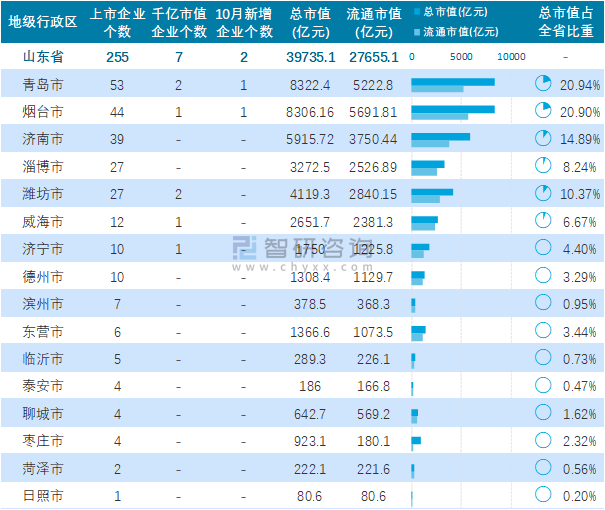Select the 日照市 city name cell

42,495
